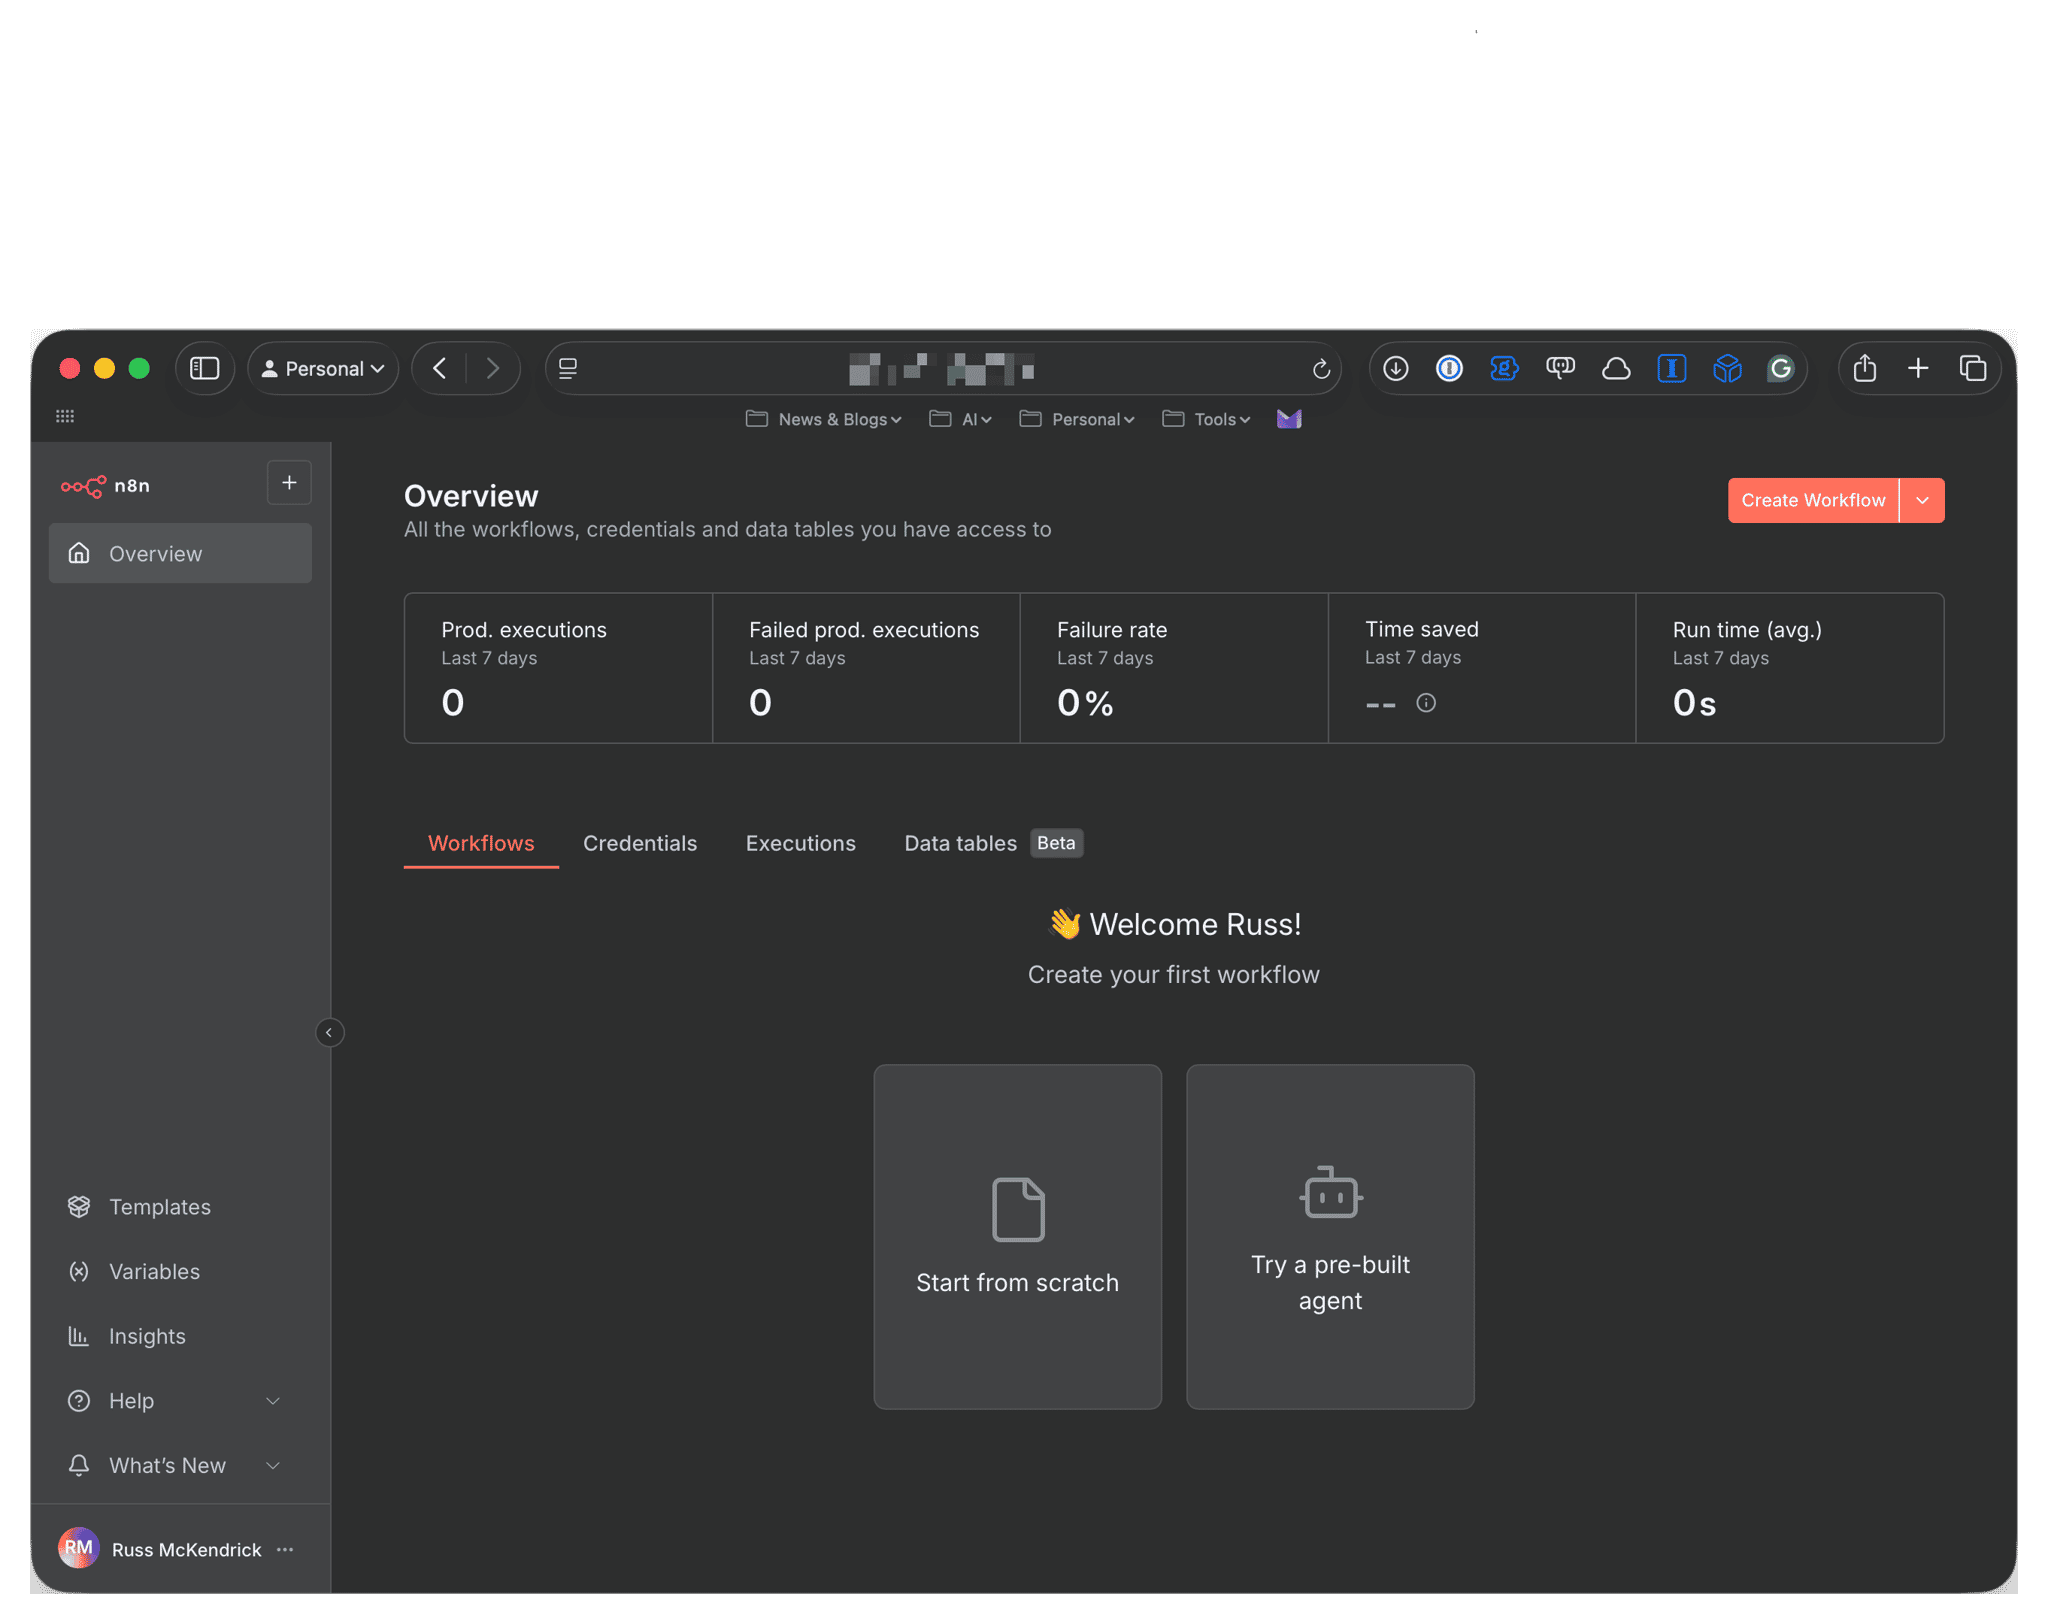Screen dimensions: 2048x1624
Task: Open Create Workflow dropdown arrow
Action: pos(1922,500)
